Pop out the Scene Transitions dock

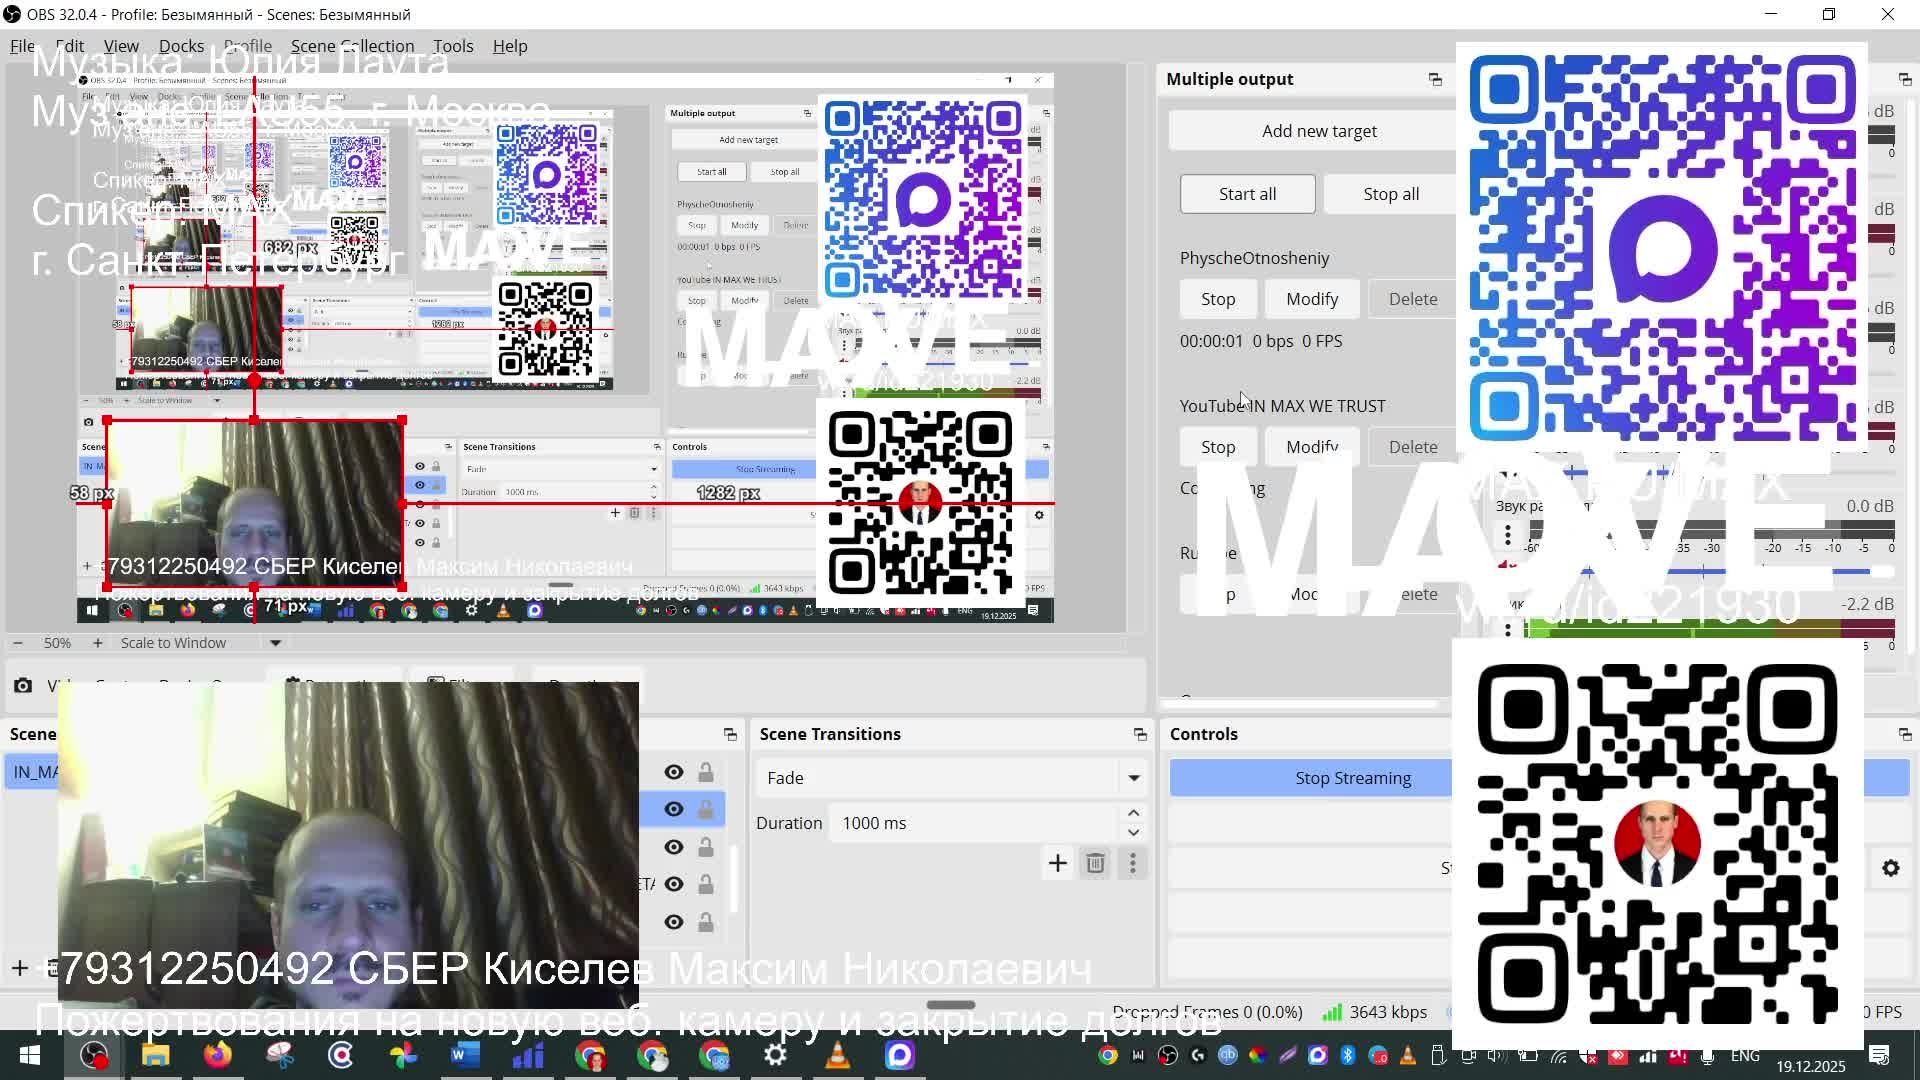[1140, 734]
